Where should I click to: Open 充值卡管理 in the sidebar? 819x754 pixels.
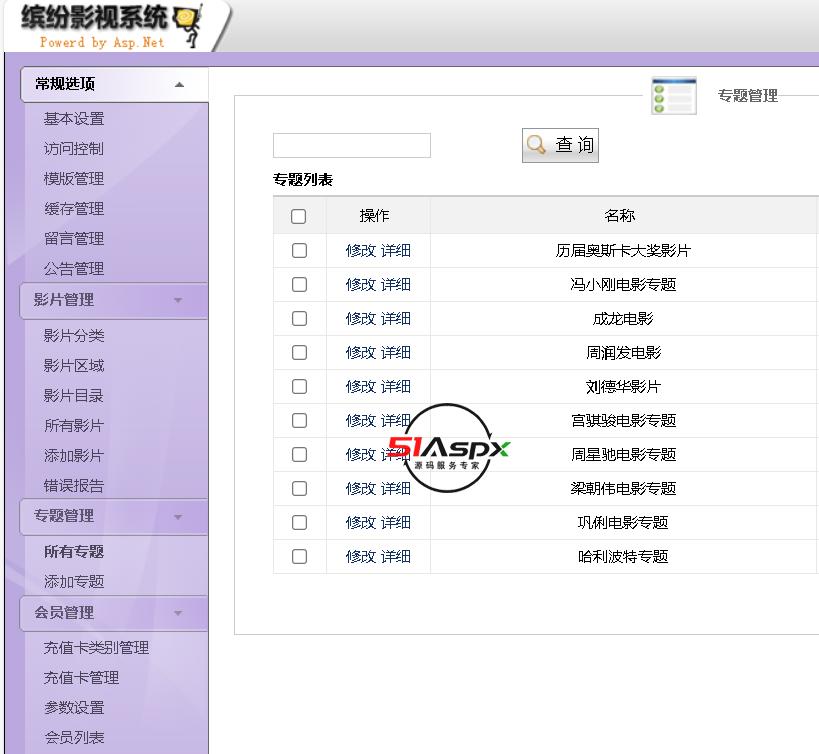click(x=81, y=678)
